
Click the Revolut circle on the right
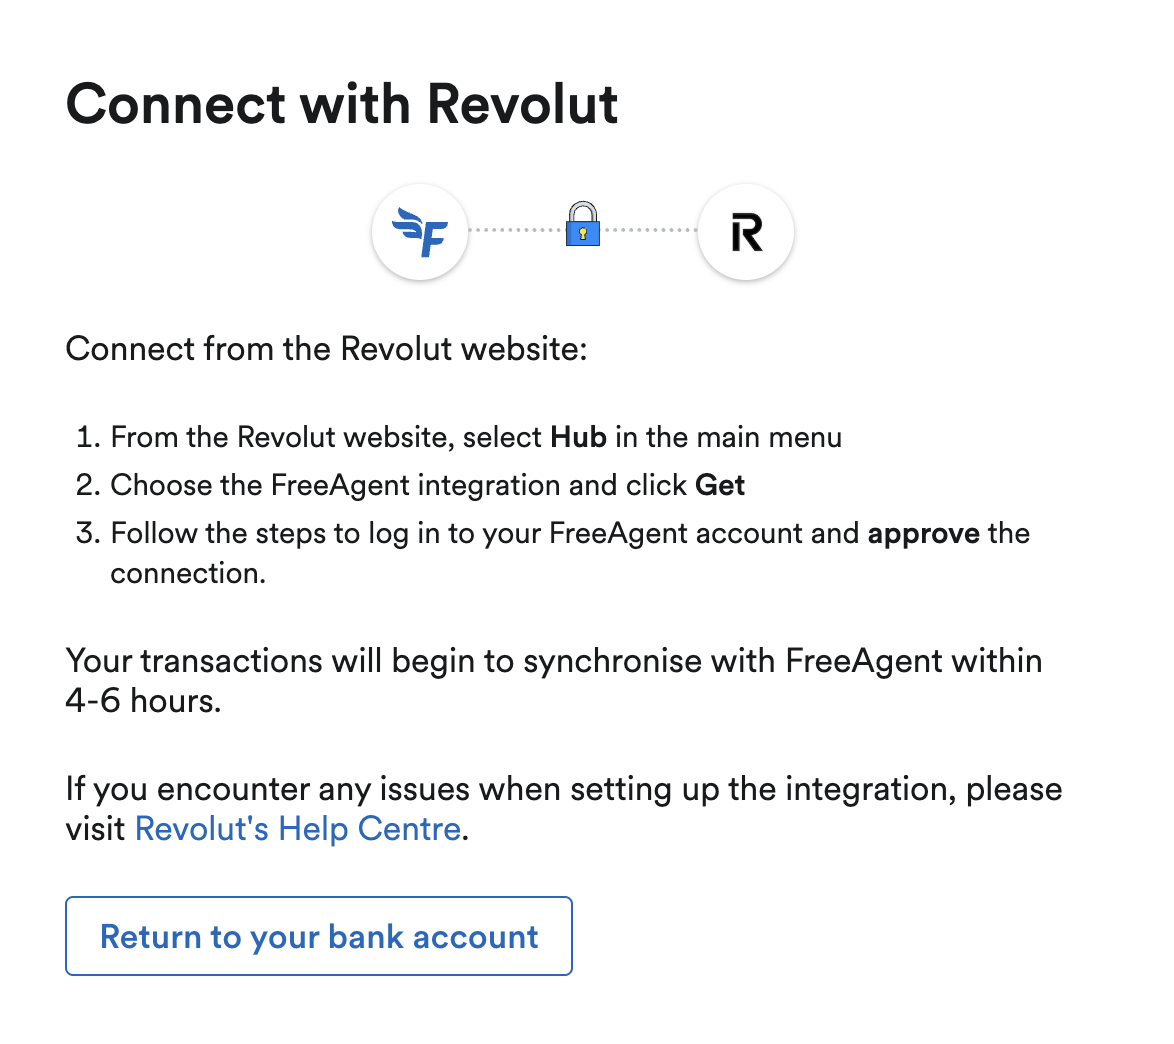coord(745,231)
